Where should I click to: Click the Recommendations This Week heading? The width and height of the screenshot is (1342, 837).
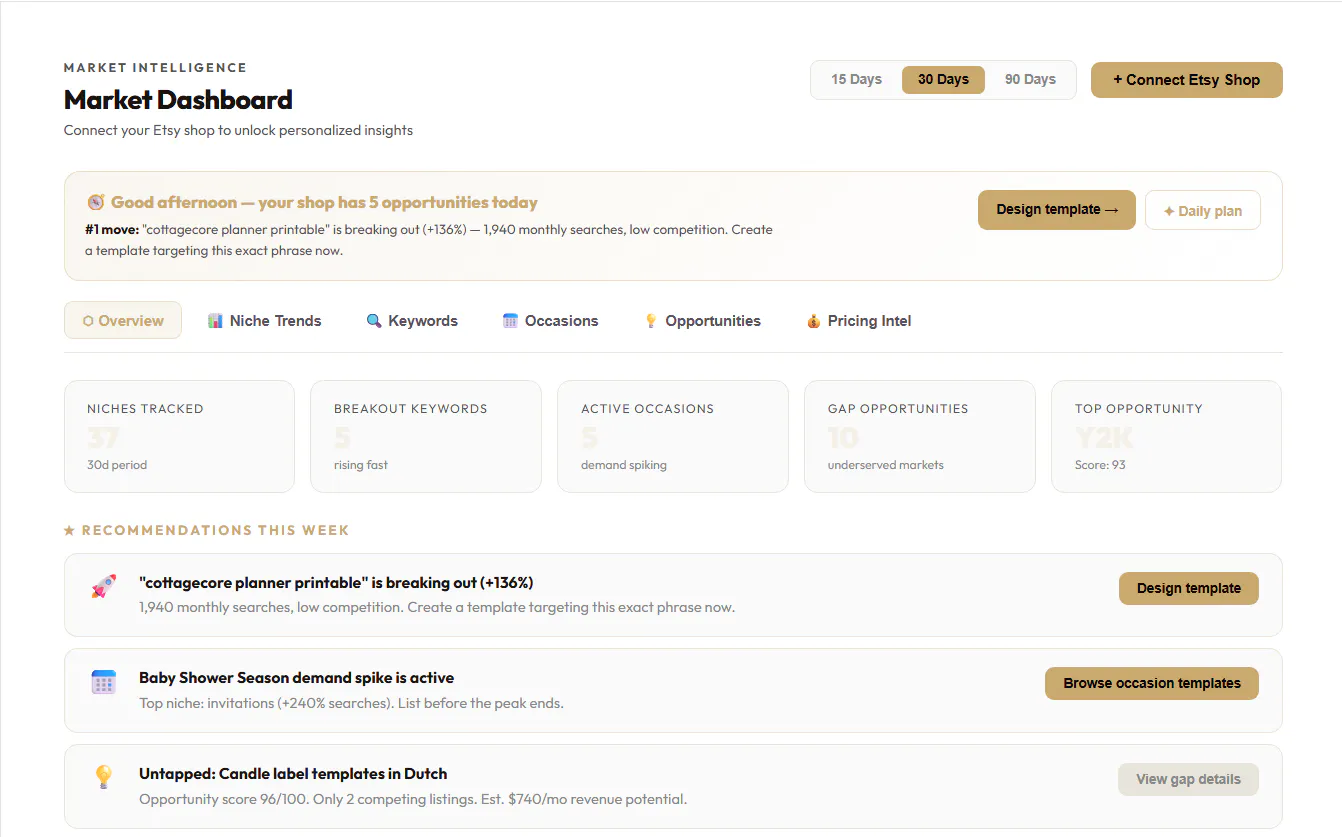pyautogui.click(x=207, y=530)
